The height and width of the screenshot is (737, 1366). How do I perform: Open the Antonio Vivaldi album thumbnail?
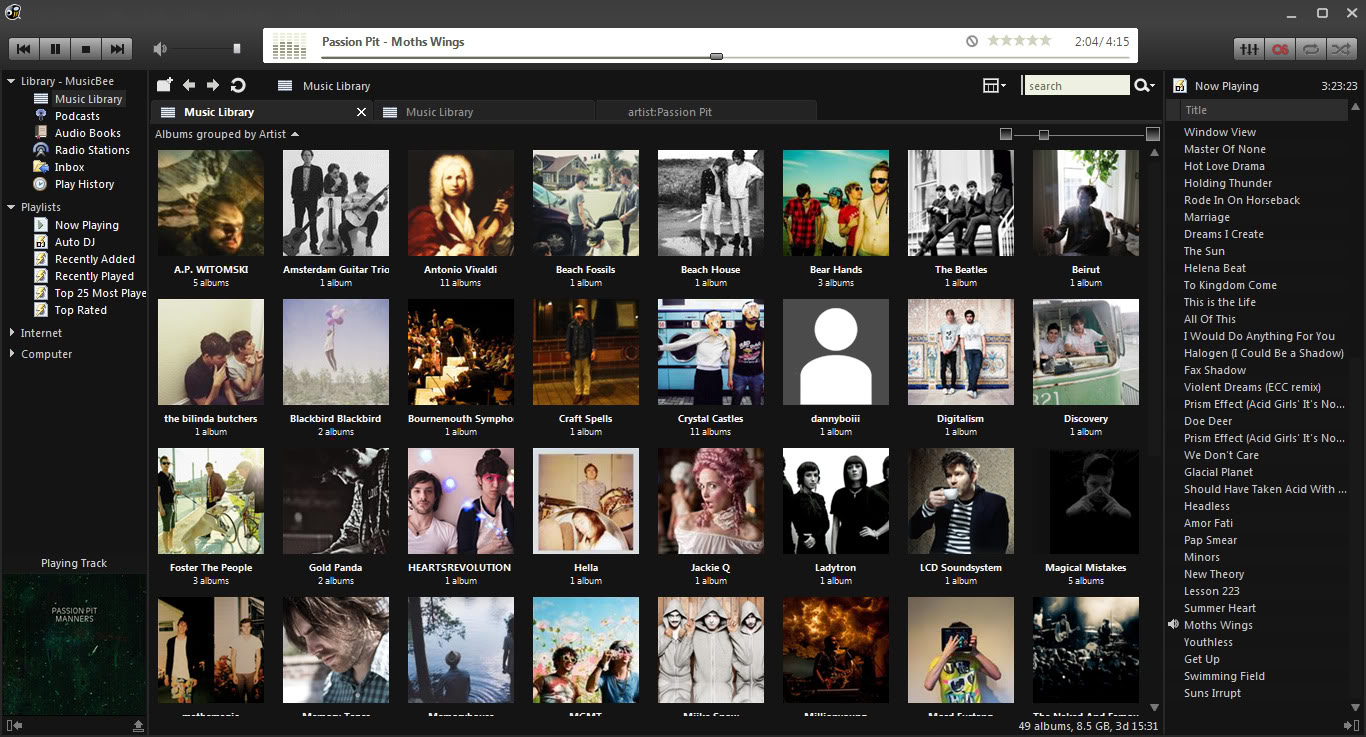pos(461,203)
